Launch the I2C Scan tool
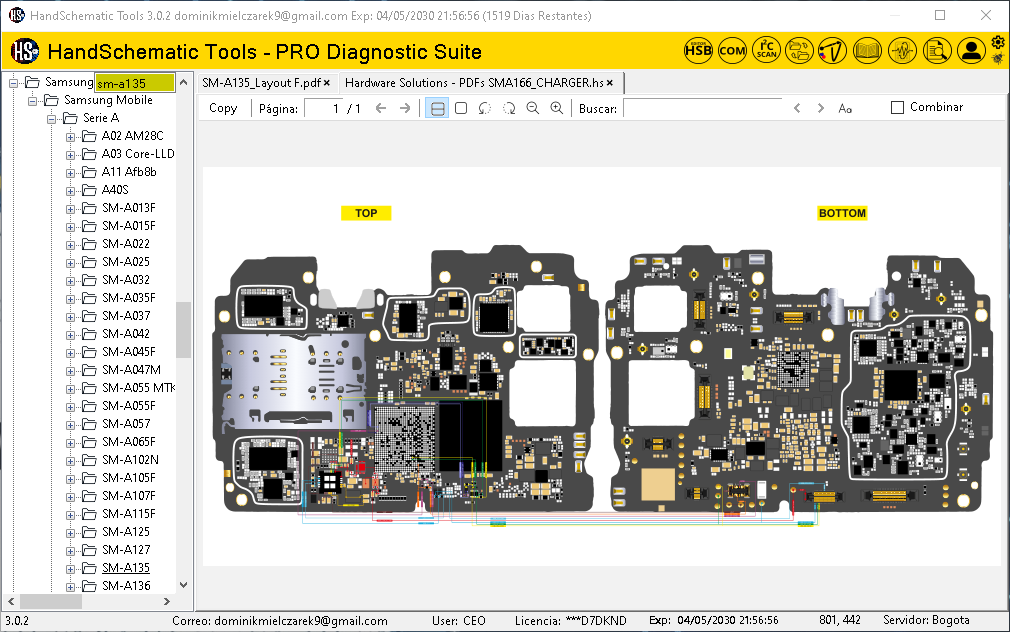 (x=767, y=50)
